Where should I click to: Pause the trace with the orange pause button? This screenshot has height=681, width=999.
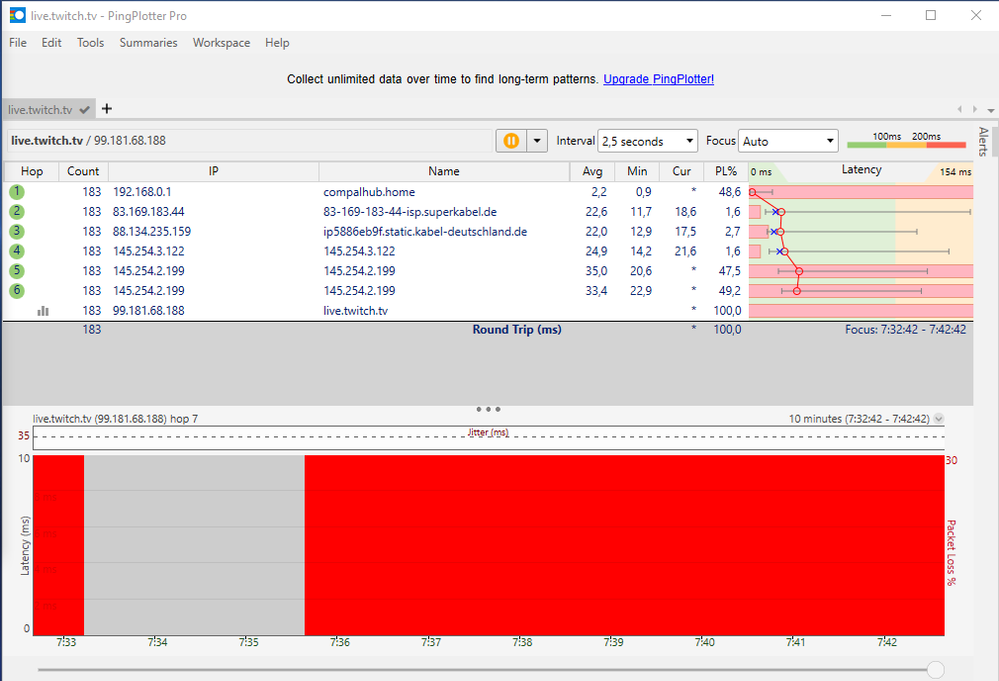511,141
